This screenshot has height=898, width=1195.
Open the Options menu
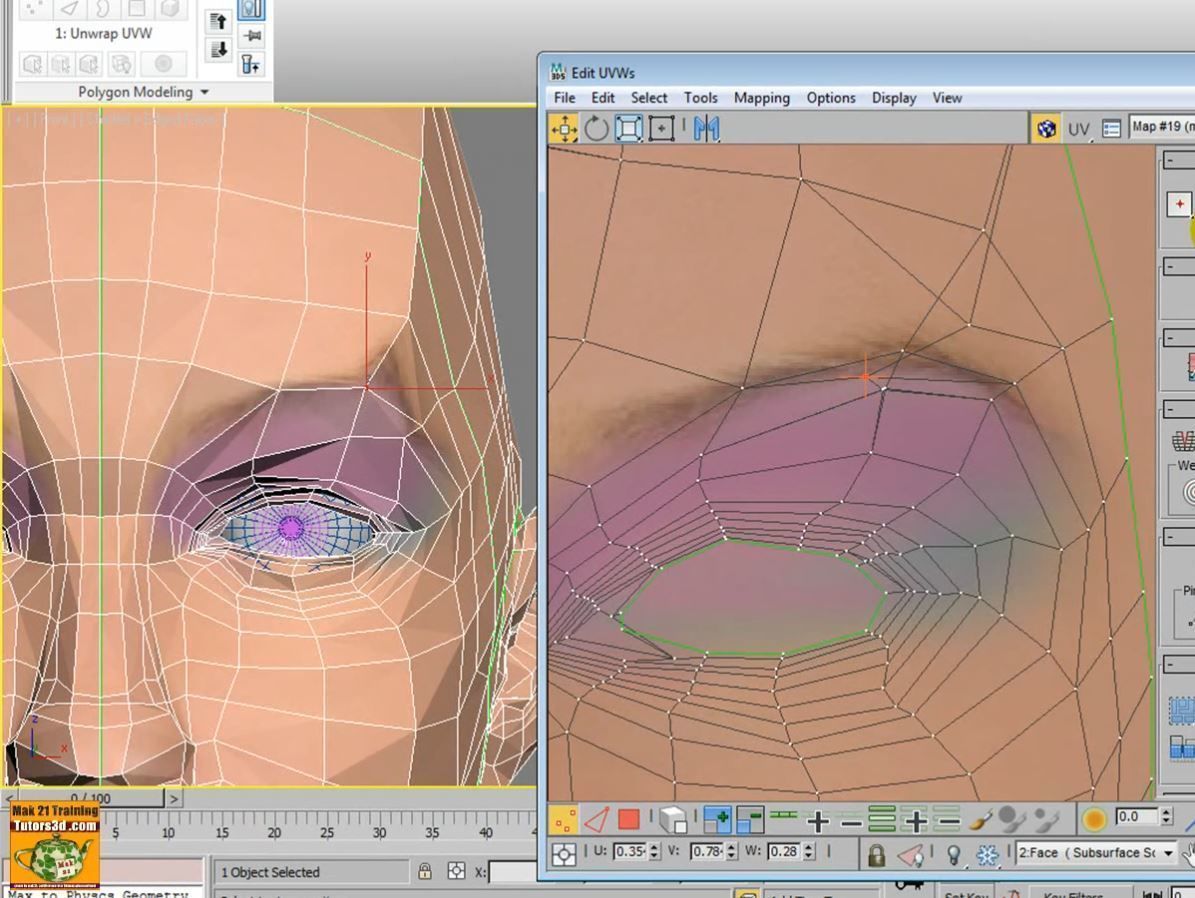click(831, 98)
